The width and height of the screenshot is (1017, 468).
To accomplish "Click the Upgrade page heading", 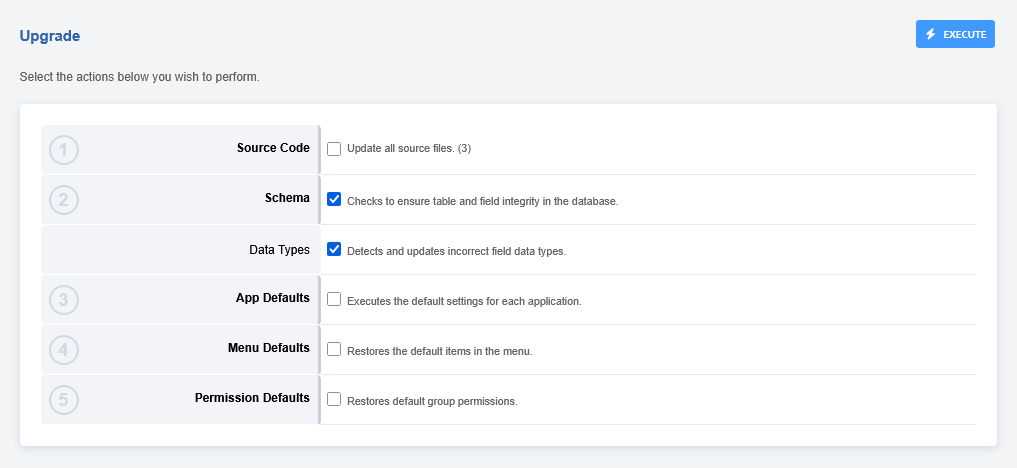I will [x=50, y=36].
